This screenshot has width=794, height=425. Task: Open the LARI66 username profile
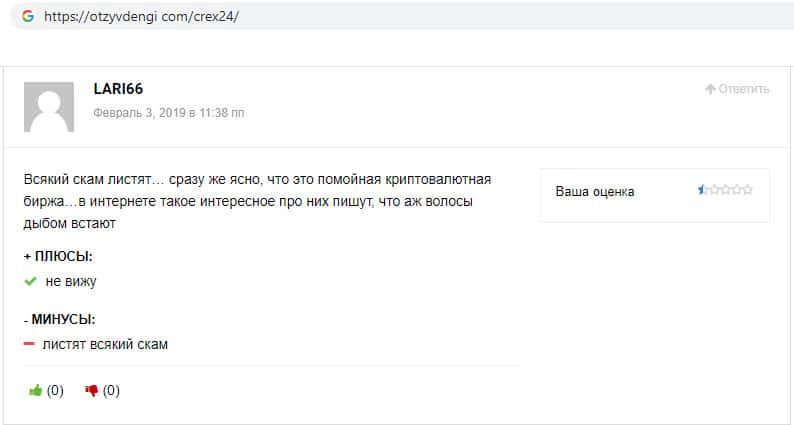pyautogui.click(x=118, y=89)
